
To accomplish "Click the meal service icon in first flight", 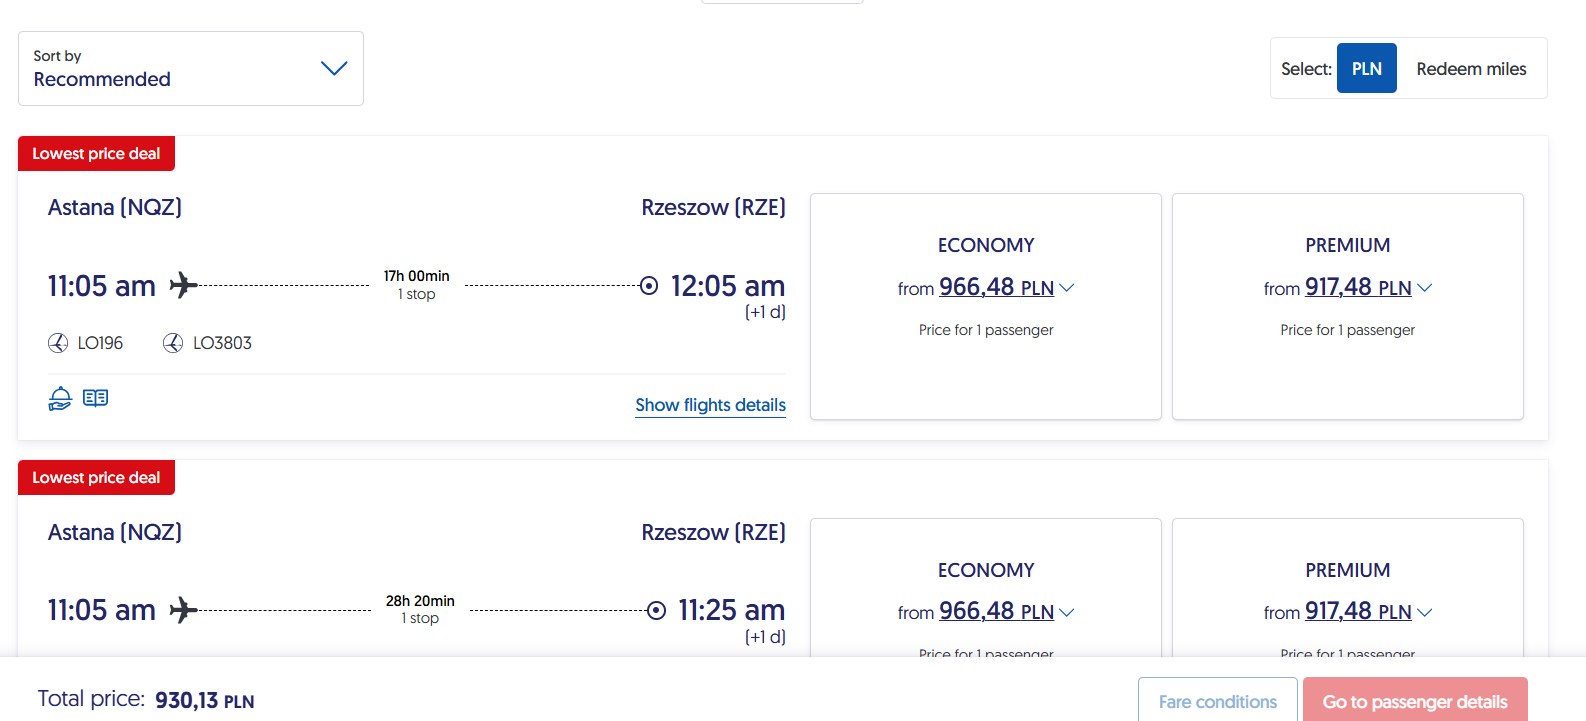I will click(x=60, y=398).
